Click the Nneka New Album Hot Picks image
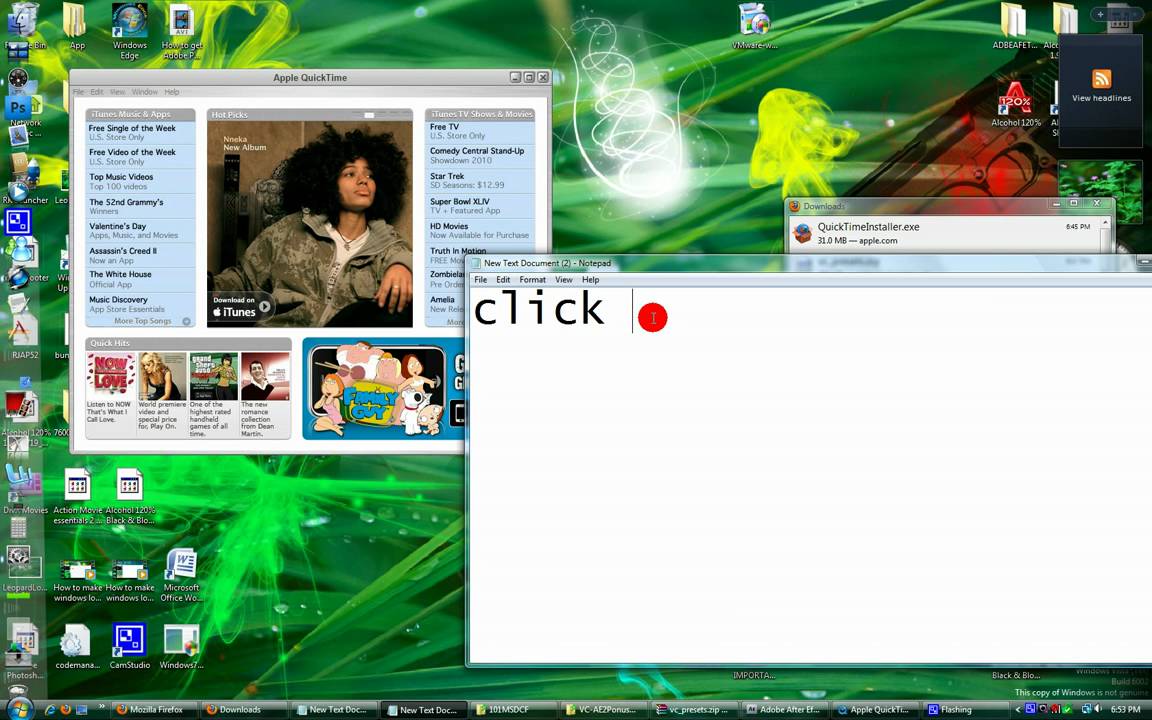1152x720 pixels. [x=309, y=224]
